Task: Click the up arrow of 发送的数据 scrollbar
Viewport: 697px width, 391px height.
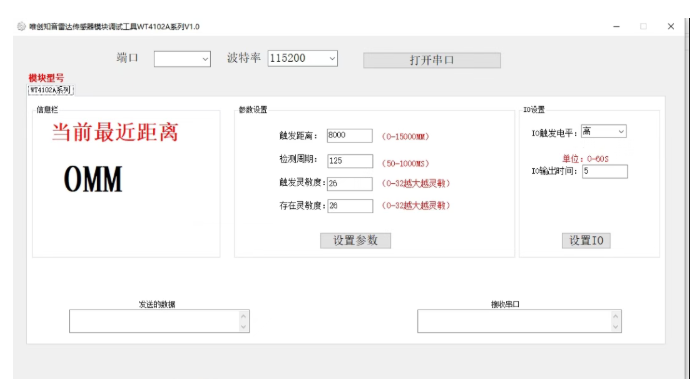Action: tap(244, 316)
